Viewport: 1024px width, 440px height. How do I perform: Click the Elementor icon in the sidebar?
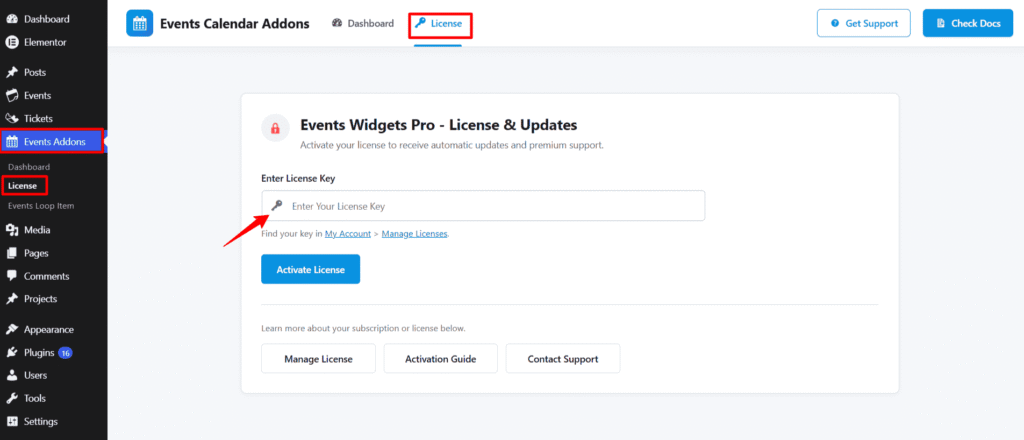(12, 42)
